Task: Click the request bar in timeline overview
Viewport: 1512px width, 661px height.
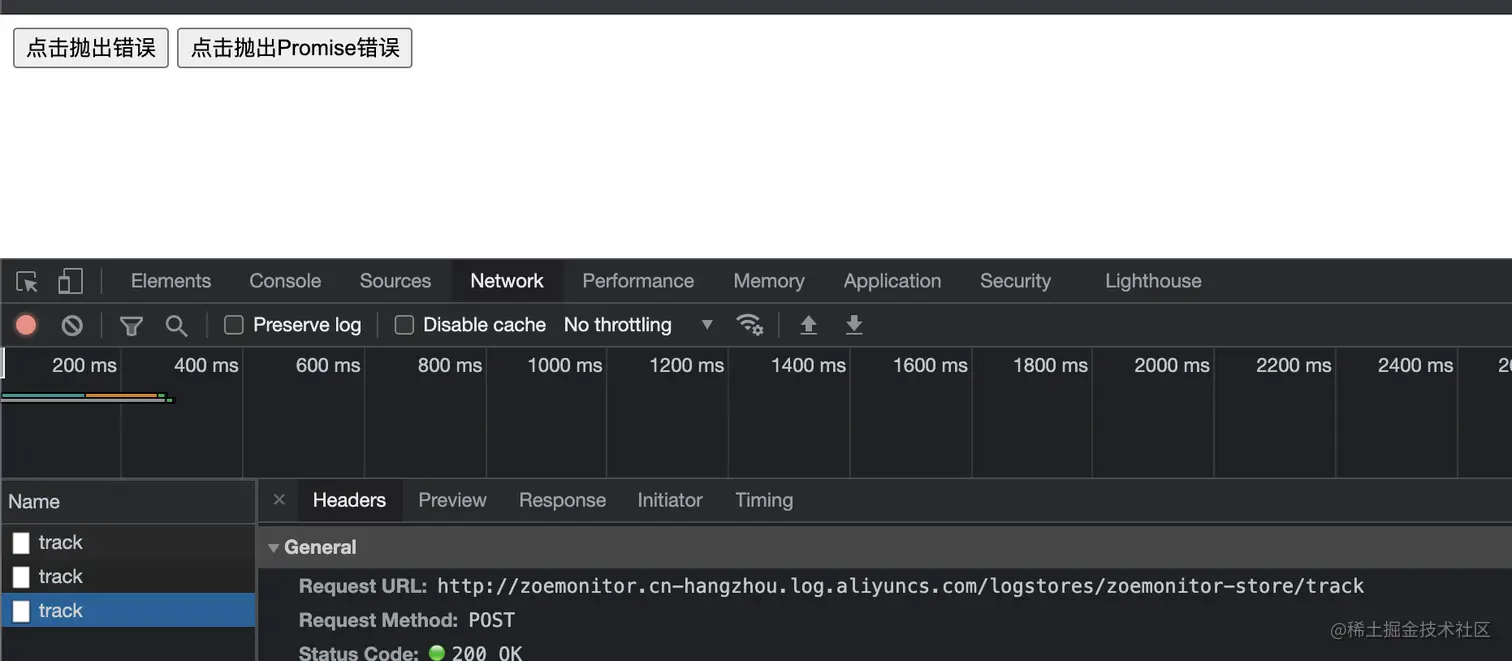Action: [87, 398]
